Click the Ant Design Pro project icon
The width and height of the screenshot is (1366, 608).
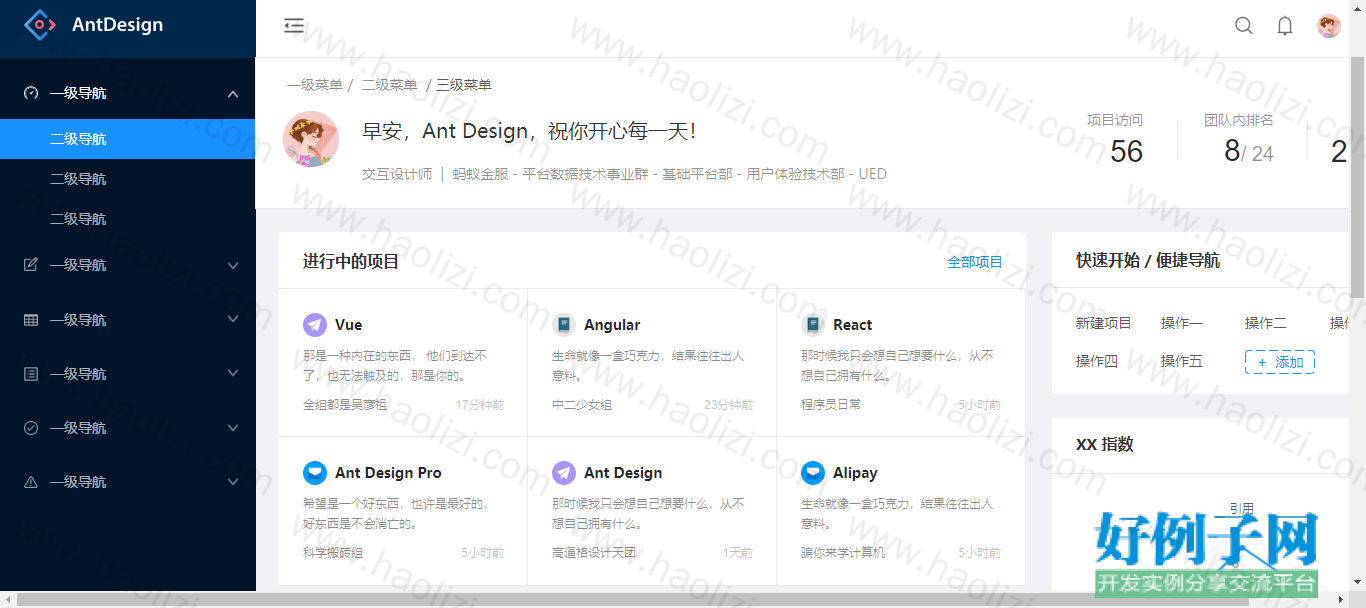(x=315, y=473)
